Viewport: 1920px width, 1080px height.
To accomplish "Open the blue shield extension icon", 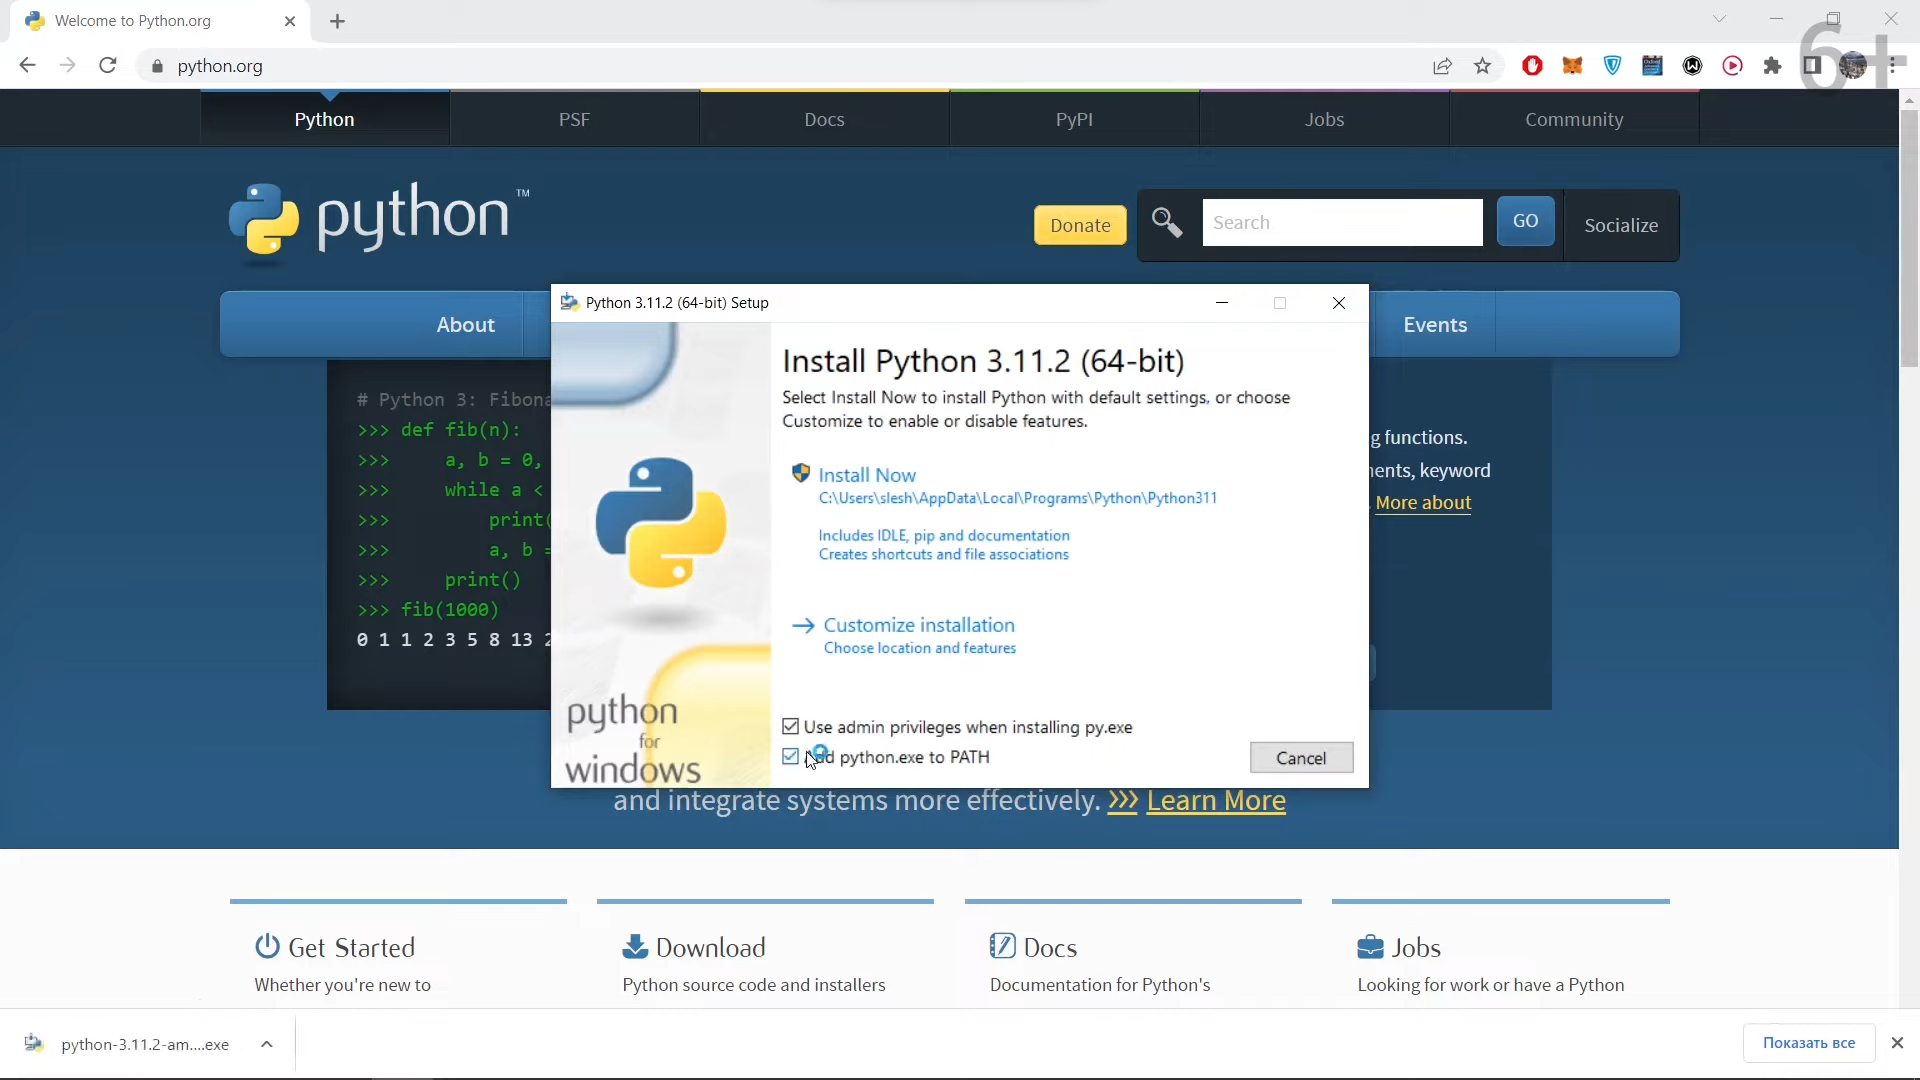I will point(1612,66).
